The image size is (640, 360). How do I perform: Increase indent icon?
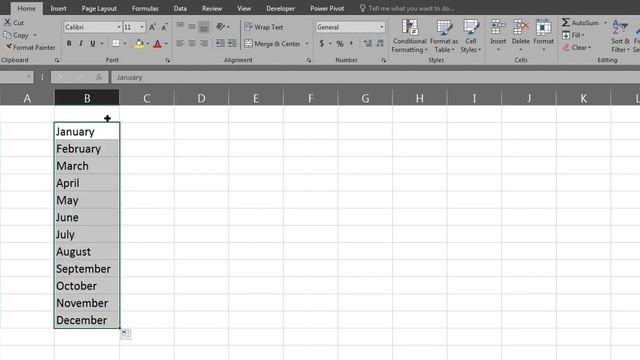[x=232, y=43]
